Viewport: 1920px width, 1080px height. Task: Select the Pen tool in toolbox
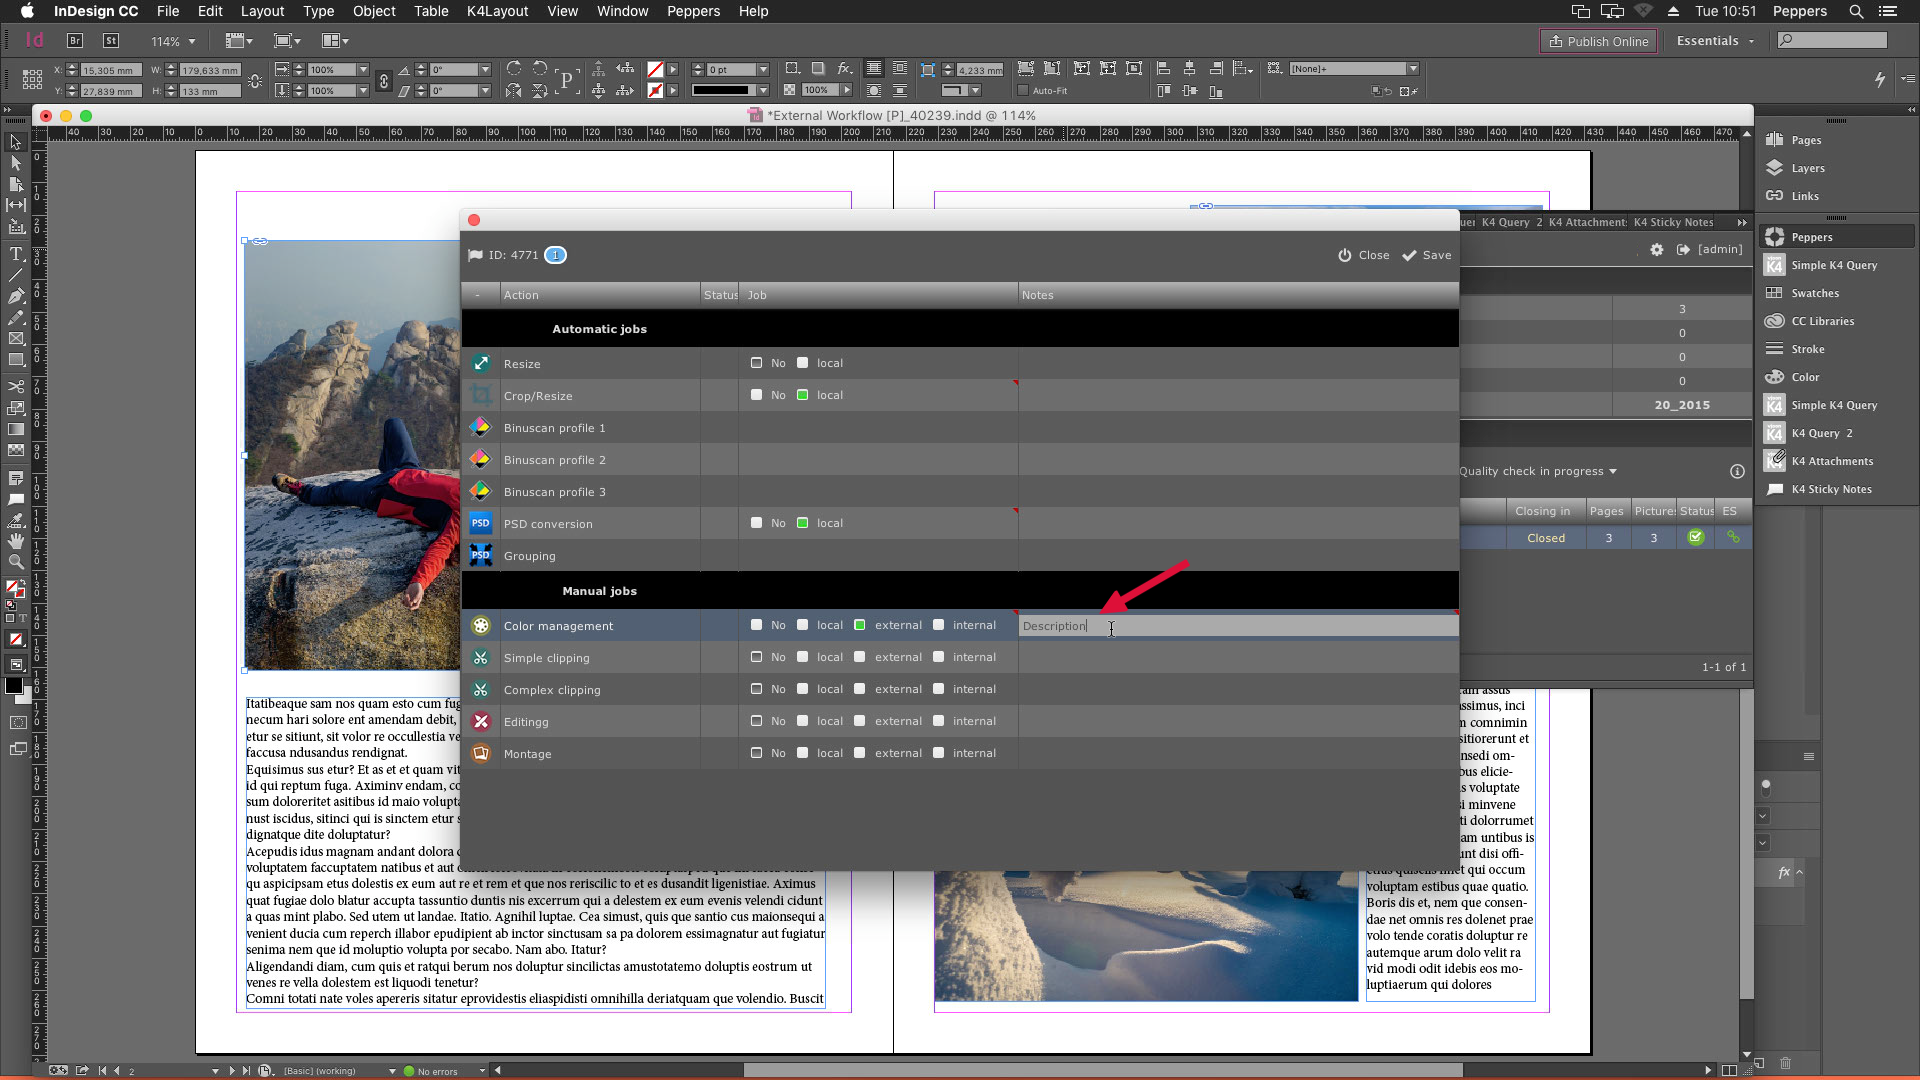16,296
